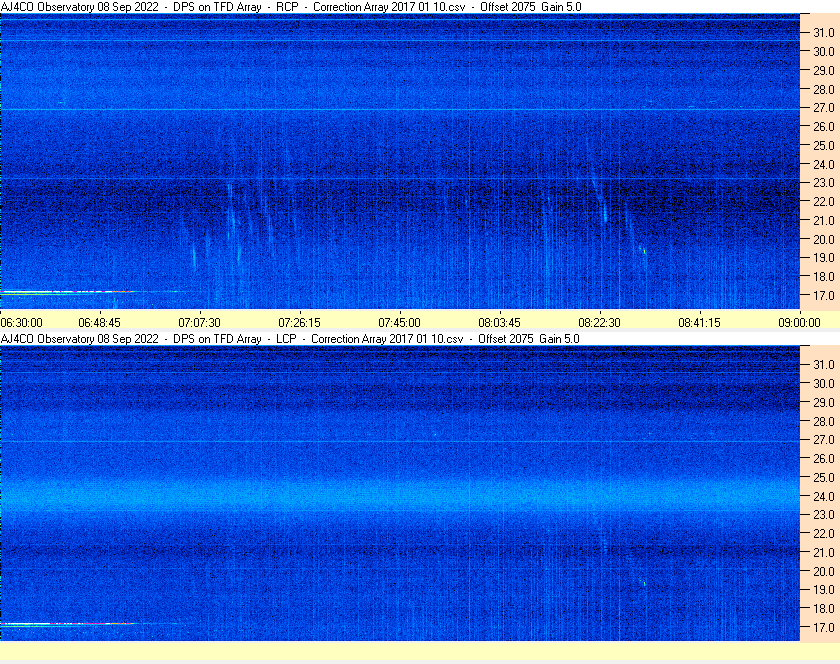This screenshot has width=840, height=664.
Task: Click the 07:45:00 time axis label
Action: 400,323
